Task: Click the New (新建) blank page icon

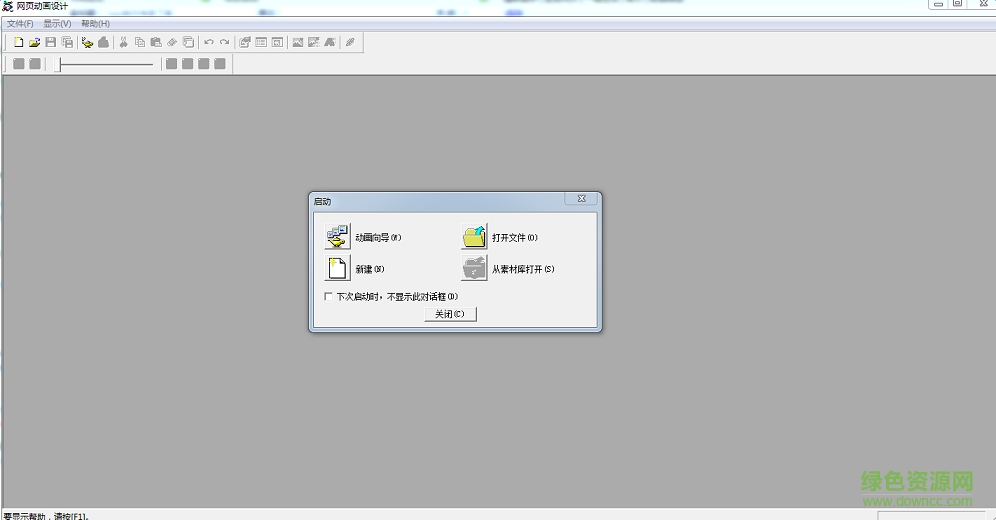Action: click(337, 269)
